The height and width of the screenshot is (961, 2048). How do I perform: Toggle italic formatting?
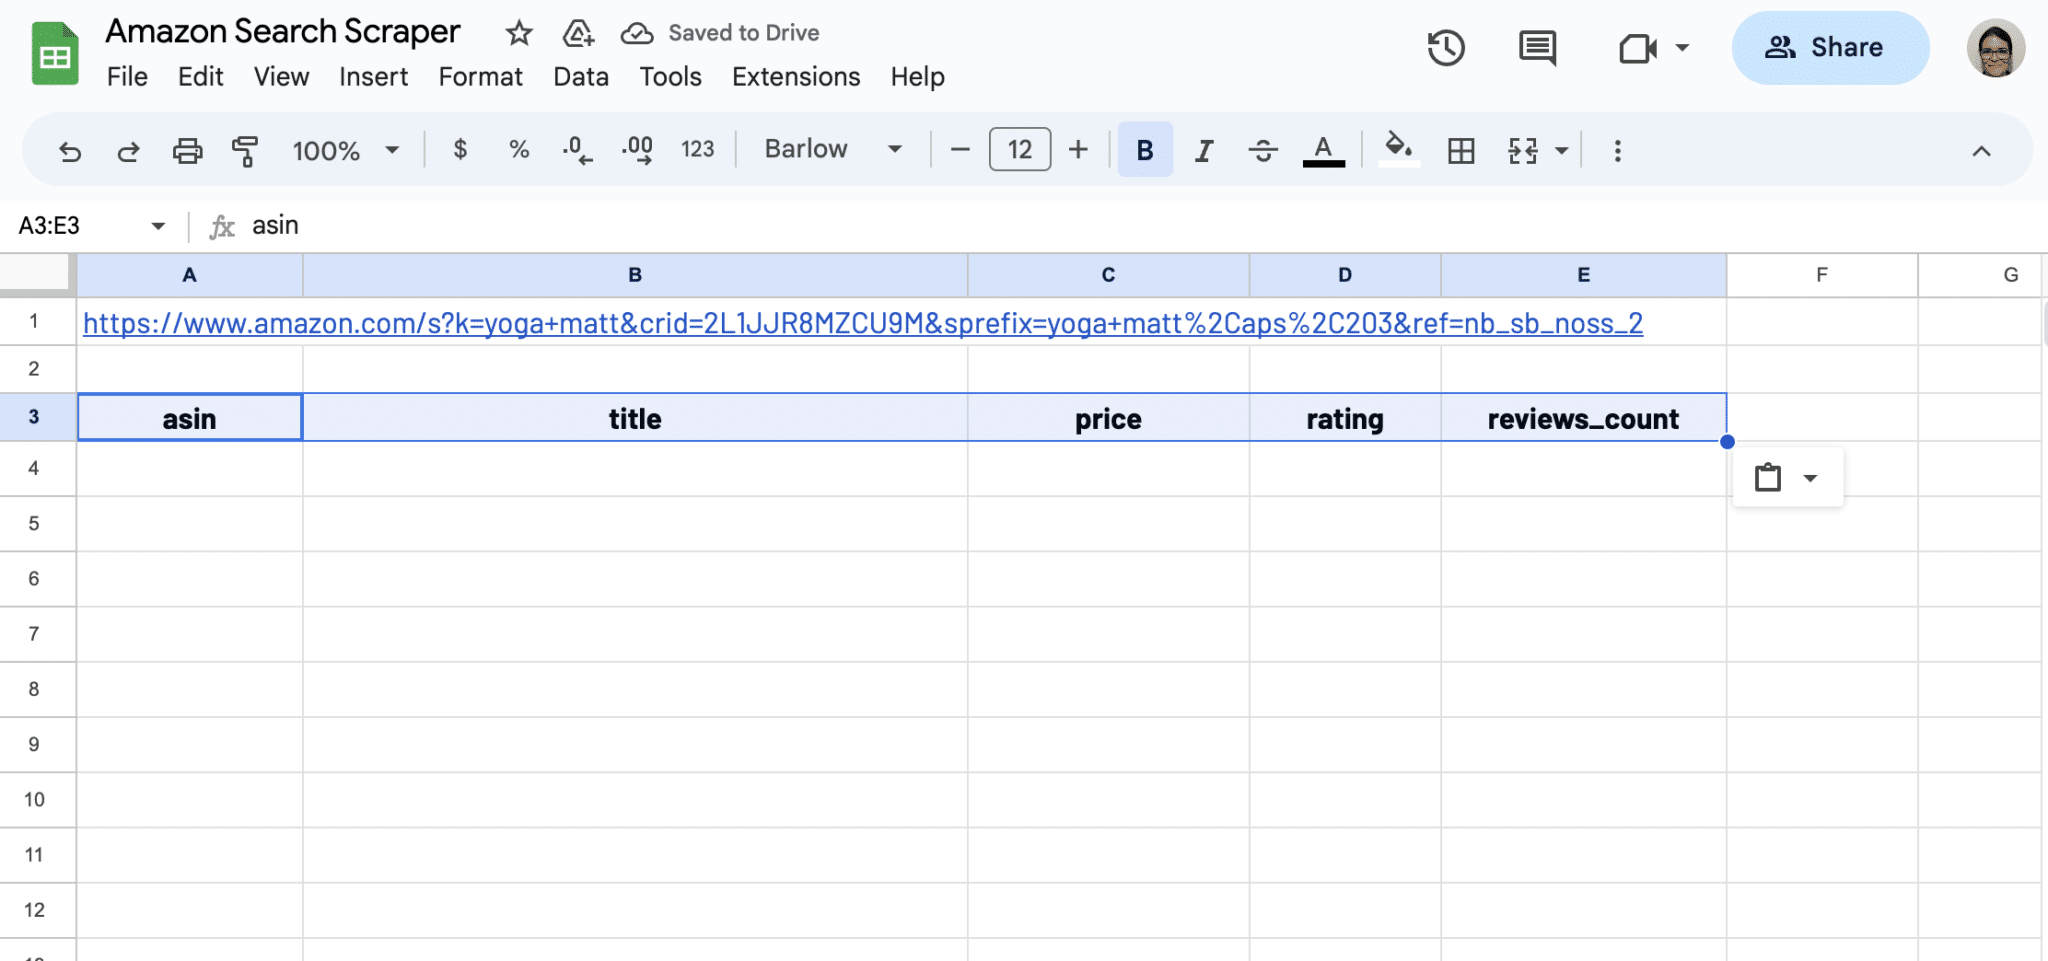coord(1203,150)
